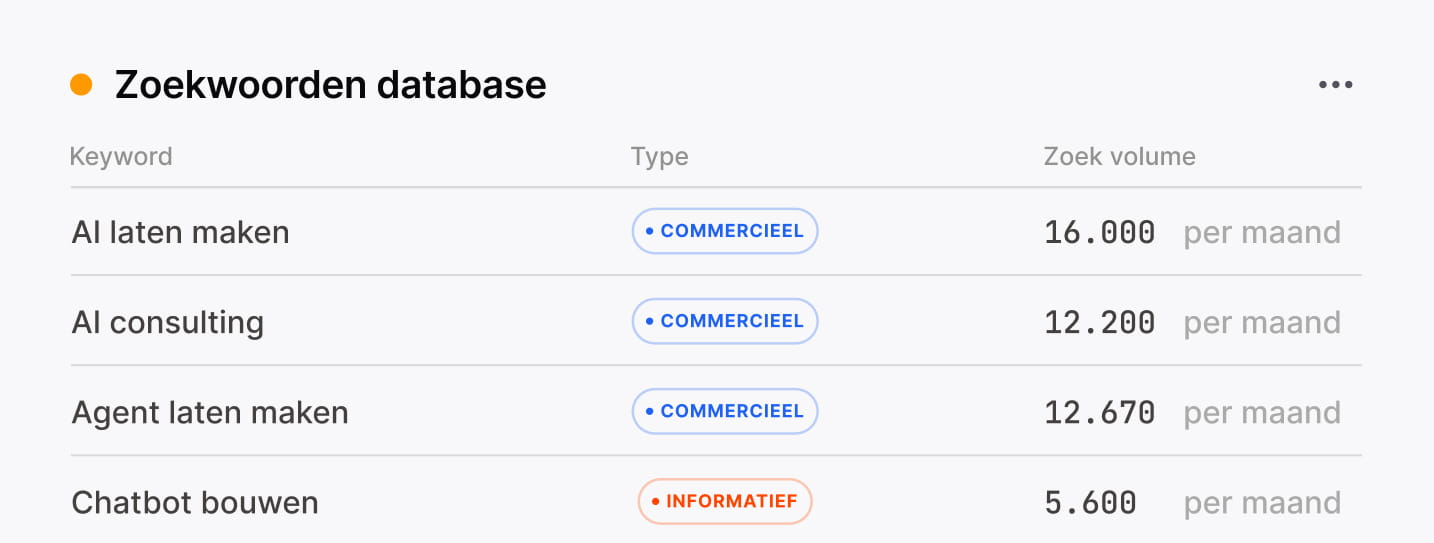Sort by the Keyword column header
Image resolution: width=1434 pixels, height=543 pixels.
click(121, 157)
